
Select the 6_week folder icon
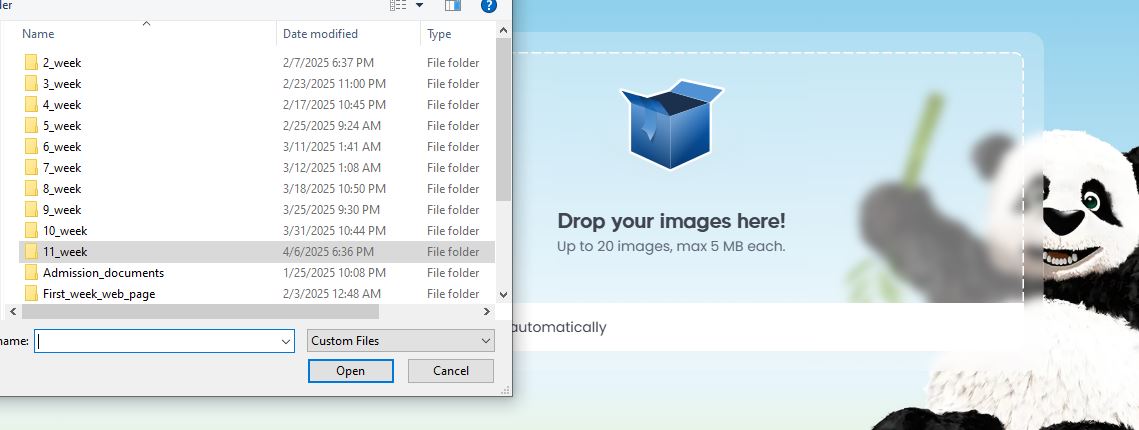point(31,147)
